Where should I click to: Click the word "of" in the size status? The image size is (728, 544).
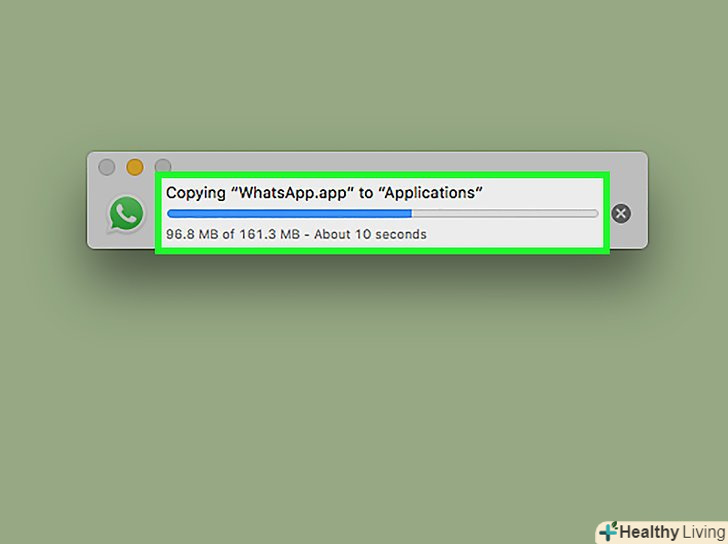[228, 234]
